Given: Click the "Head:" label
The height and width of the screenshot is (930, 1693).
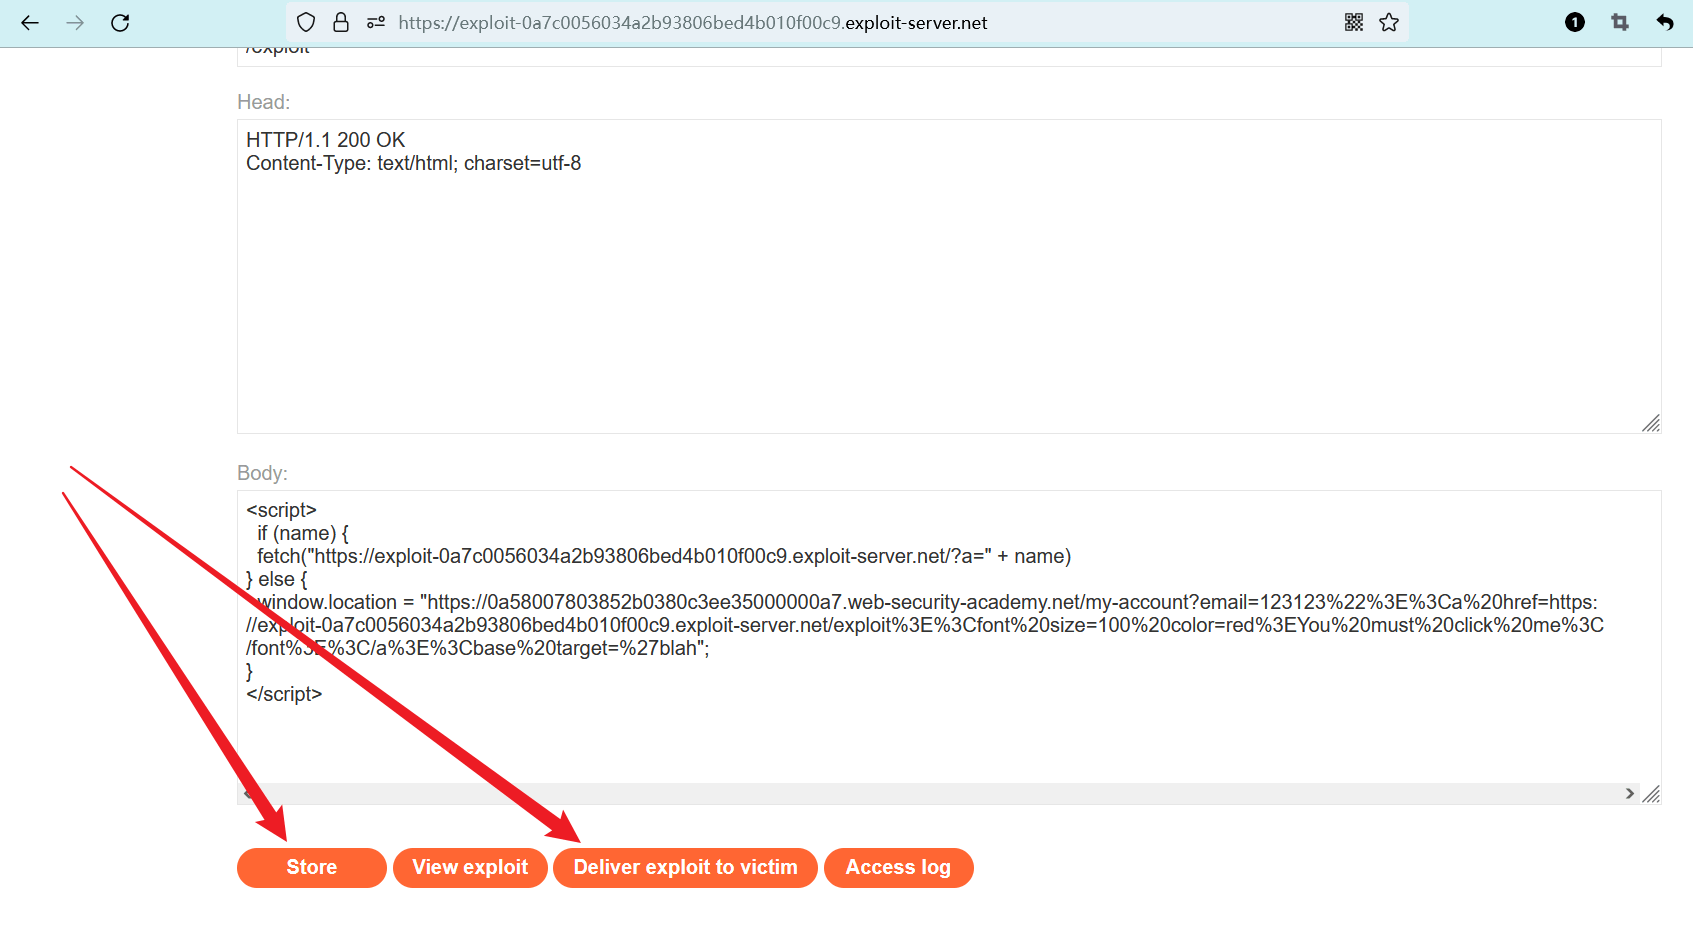Looking at the screenshot, I should 264,102.
